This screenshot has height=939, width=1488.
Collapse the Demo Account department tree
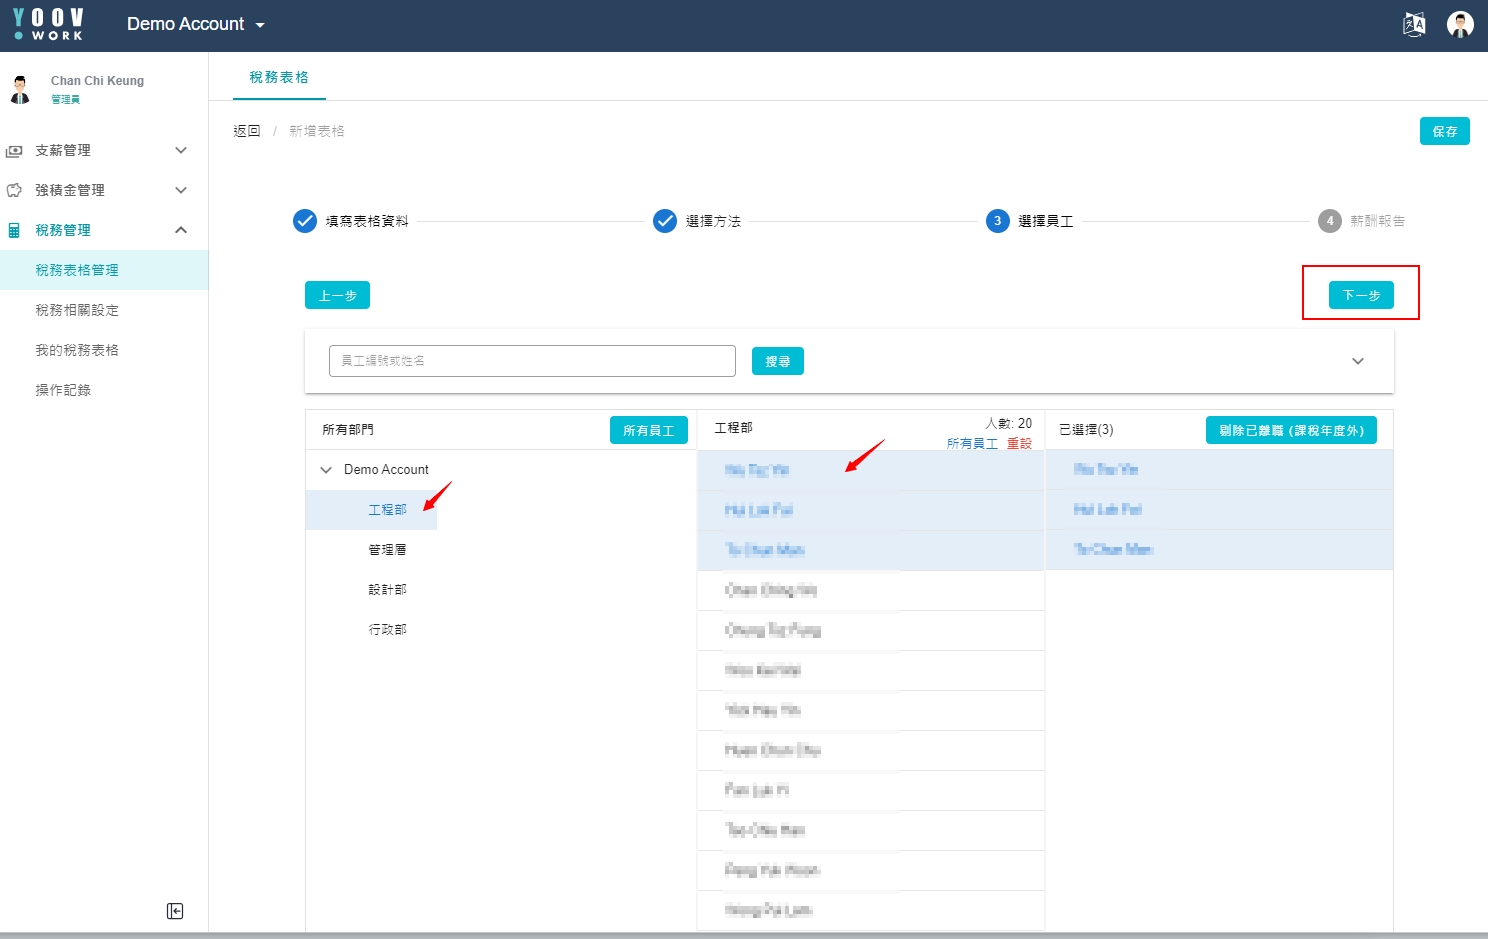click(326, 470)
